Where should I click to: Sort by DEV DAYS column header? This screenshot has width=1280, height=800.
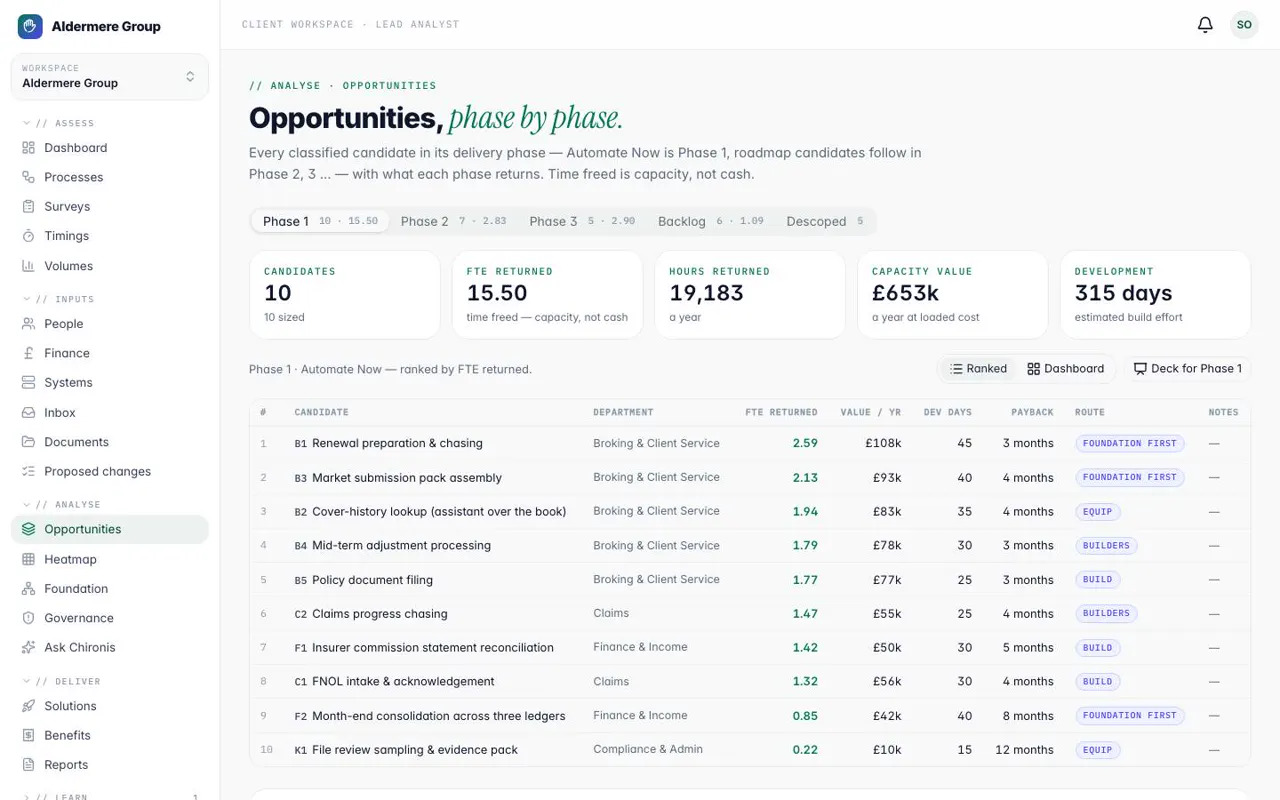[947, 412]
